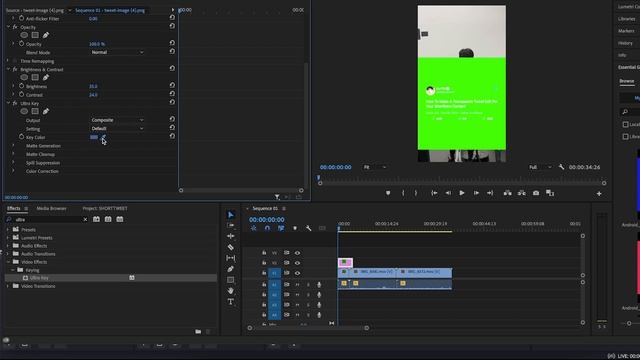Viewport: 640px width, 360px height.
Task: Toggle lock on video track V1
Action: click(x=264, y=273)
